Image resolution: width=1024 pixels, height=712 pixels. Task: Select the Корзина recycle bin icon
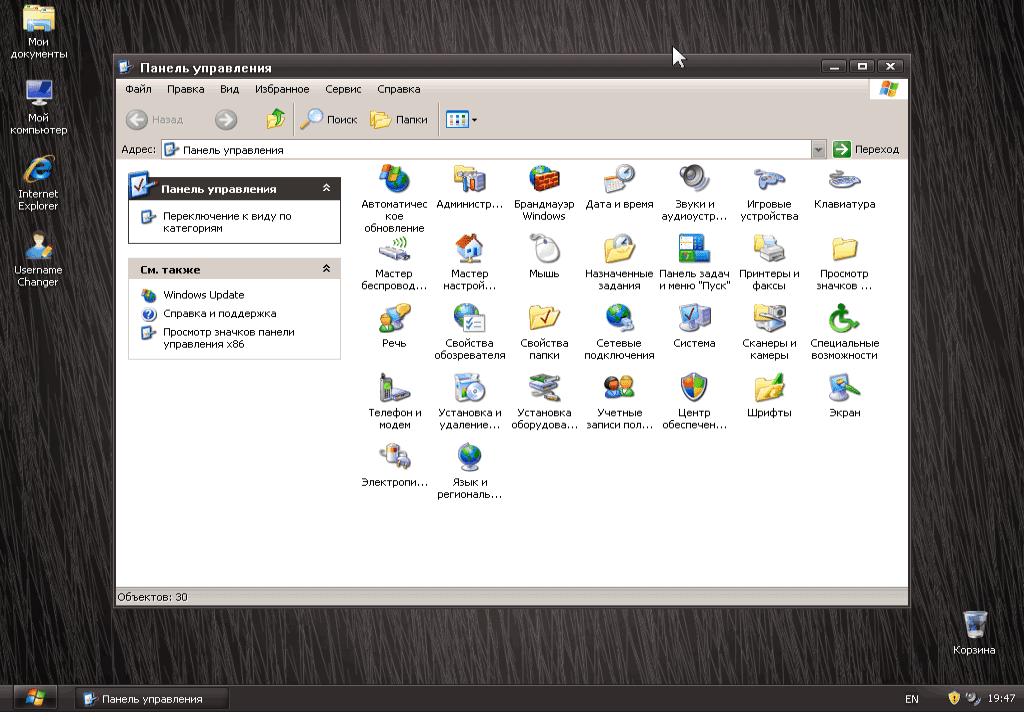tap(974, 633)
